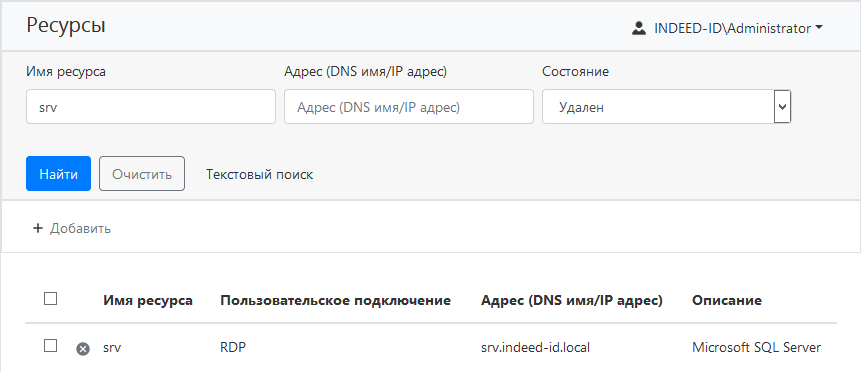The image size is (861, 372).
Task: Click the user profile silhouette icon
Action: click(639, 29)
